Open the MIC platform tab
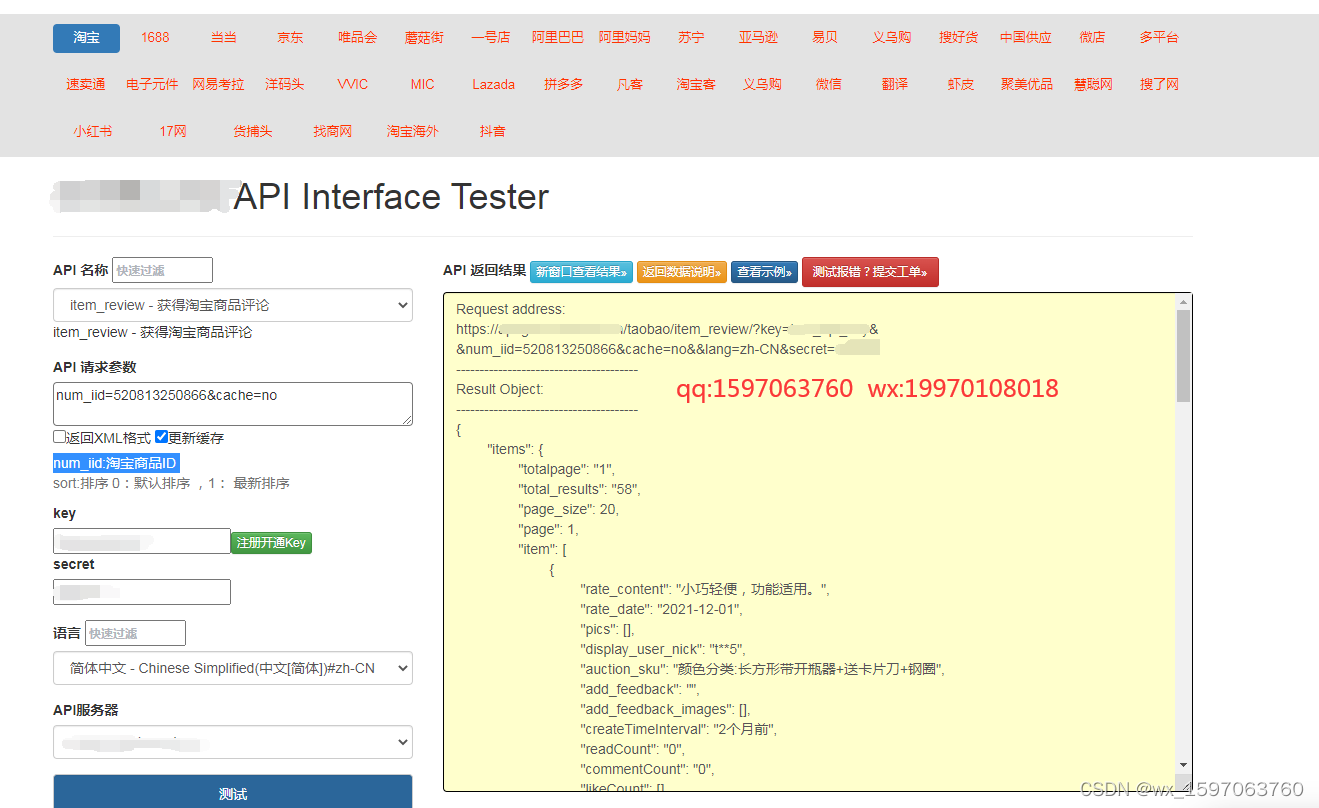Image resolution: width=1319 pixels, height=808 pixels. tap(423, 85)
